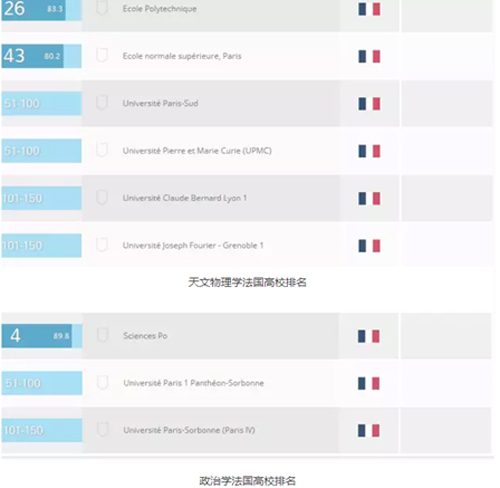Click the rank 4 score bar with 89.8
This screenshot has width=500, height=488.
(x=42, y=336)
